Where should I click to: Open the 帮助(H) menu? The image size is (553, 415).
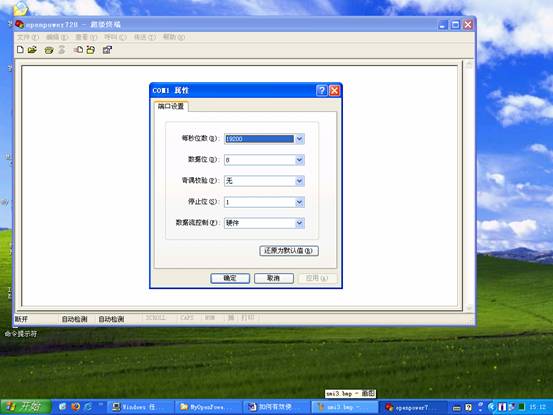click(x=174, y=37)
